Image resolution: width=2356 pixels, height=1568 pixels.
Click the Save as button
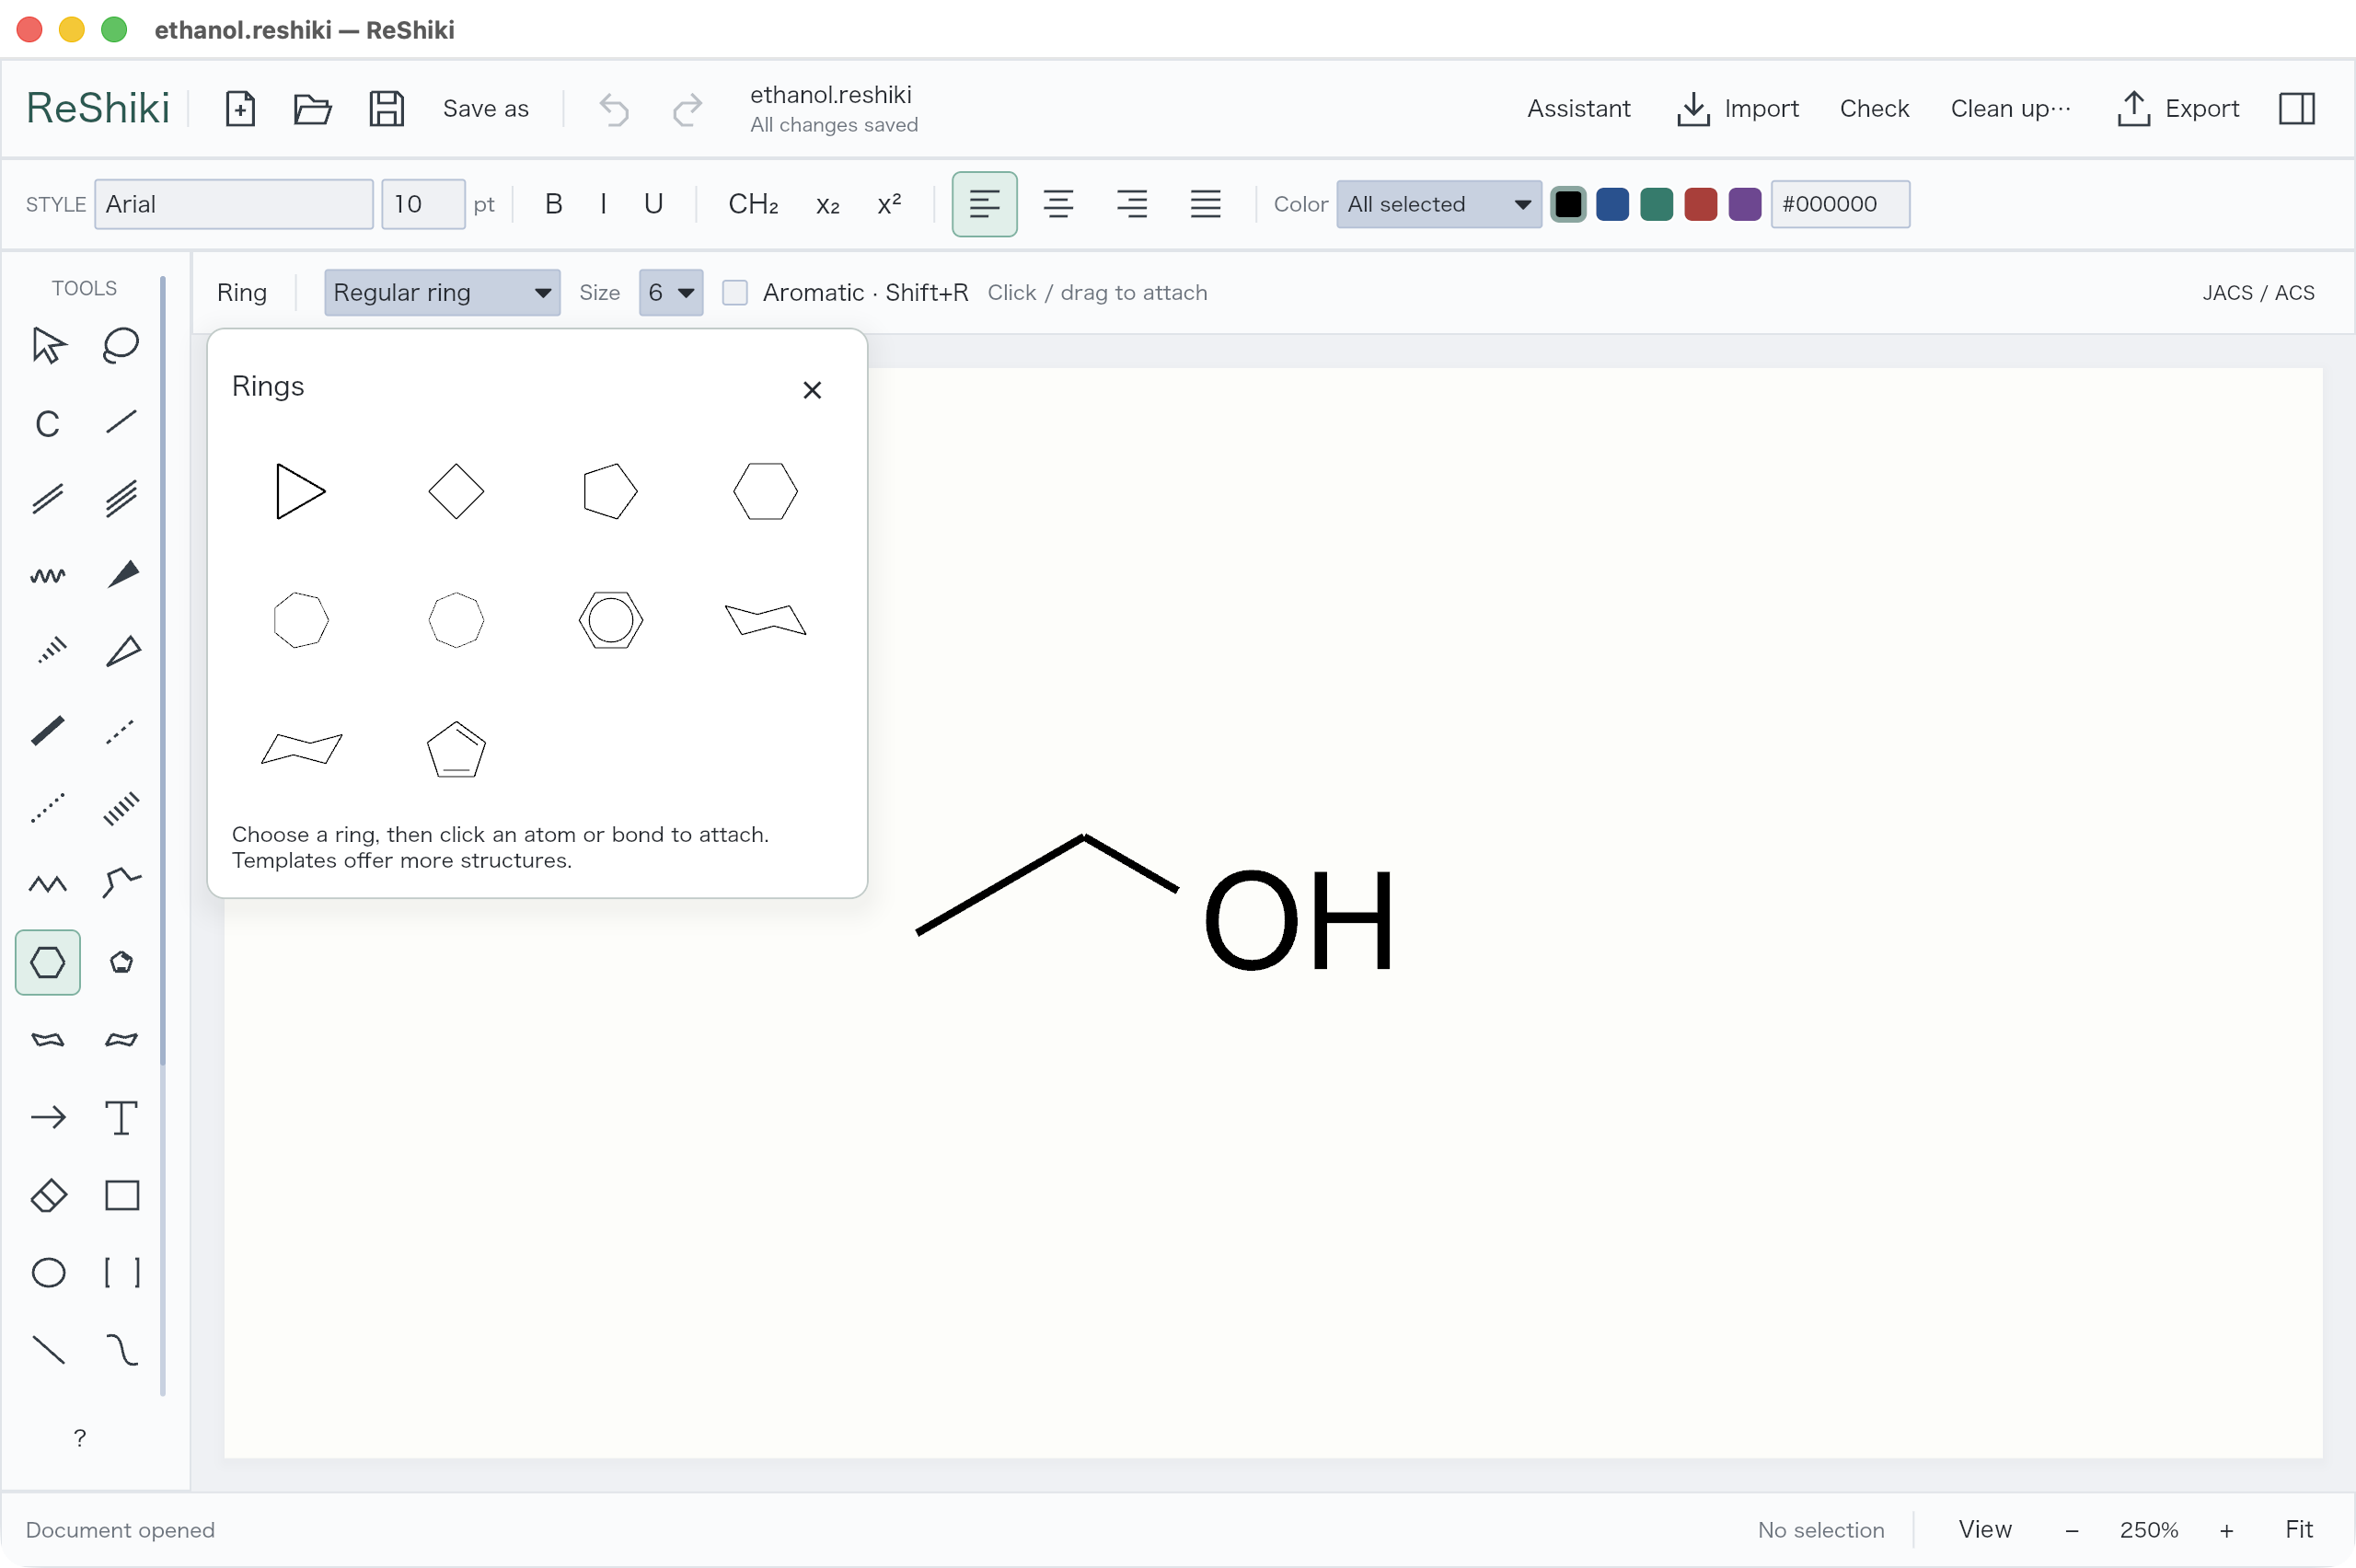click(485, 108)
